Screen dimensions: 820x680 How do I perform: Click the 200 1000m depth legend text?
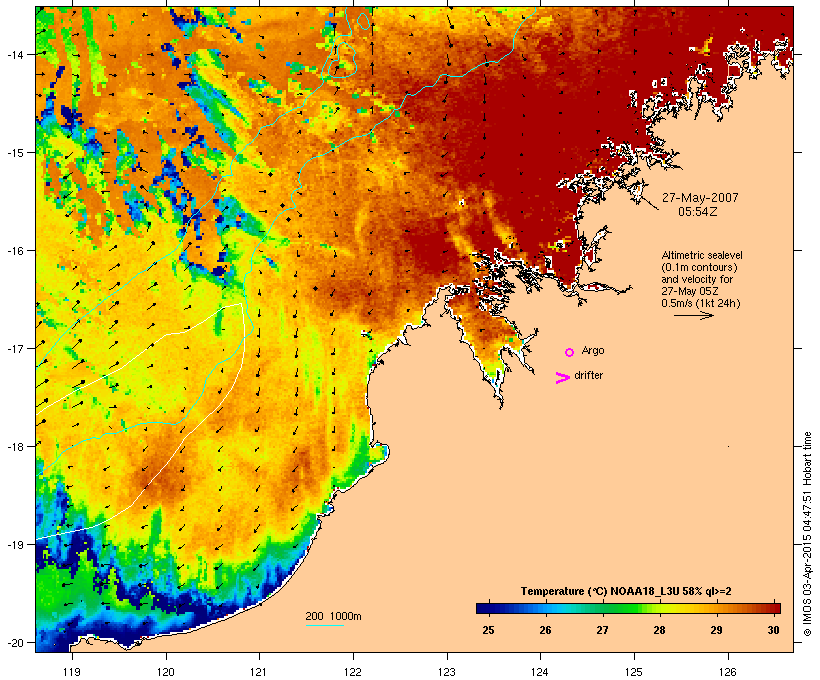click(333, 616)
